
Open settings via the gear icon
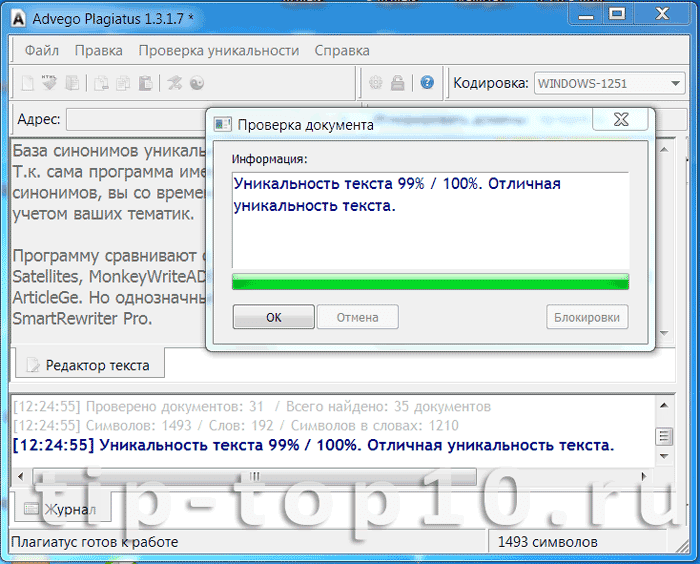pos(375,83)
